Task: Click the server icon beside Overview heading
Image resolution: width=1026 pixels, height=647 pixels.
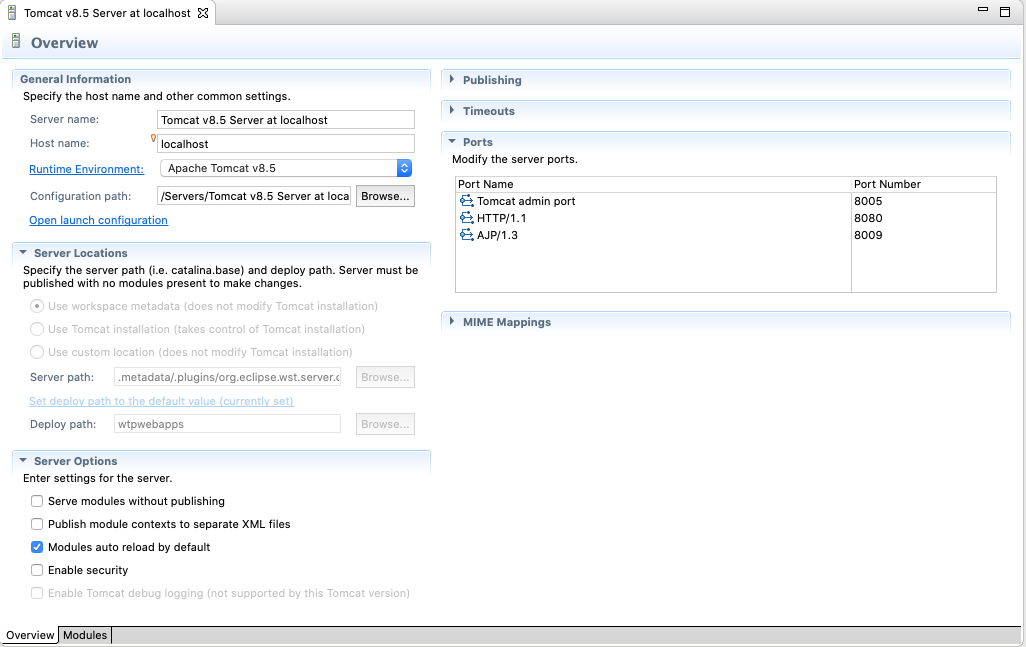Action: coord(16,42)
